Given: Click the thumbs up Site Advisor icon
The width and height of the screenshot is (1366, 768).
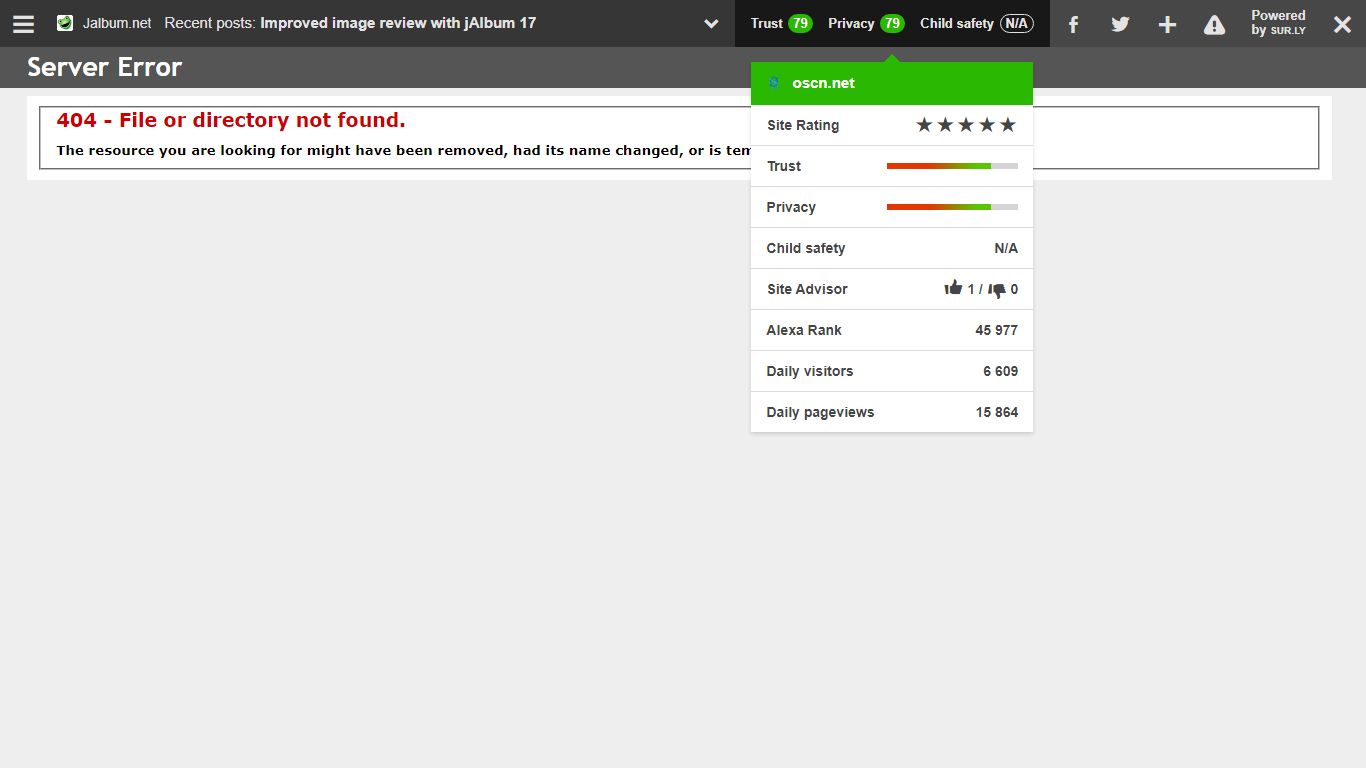Looking at the screenshot, I should click(x=953, y=288).
